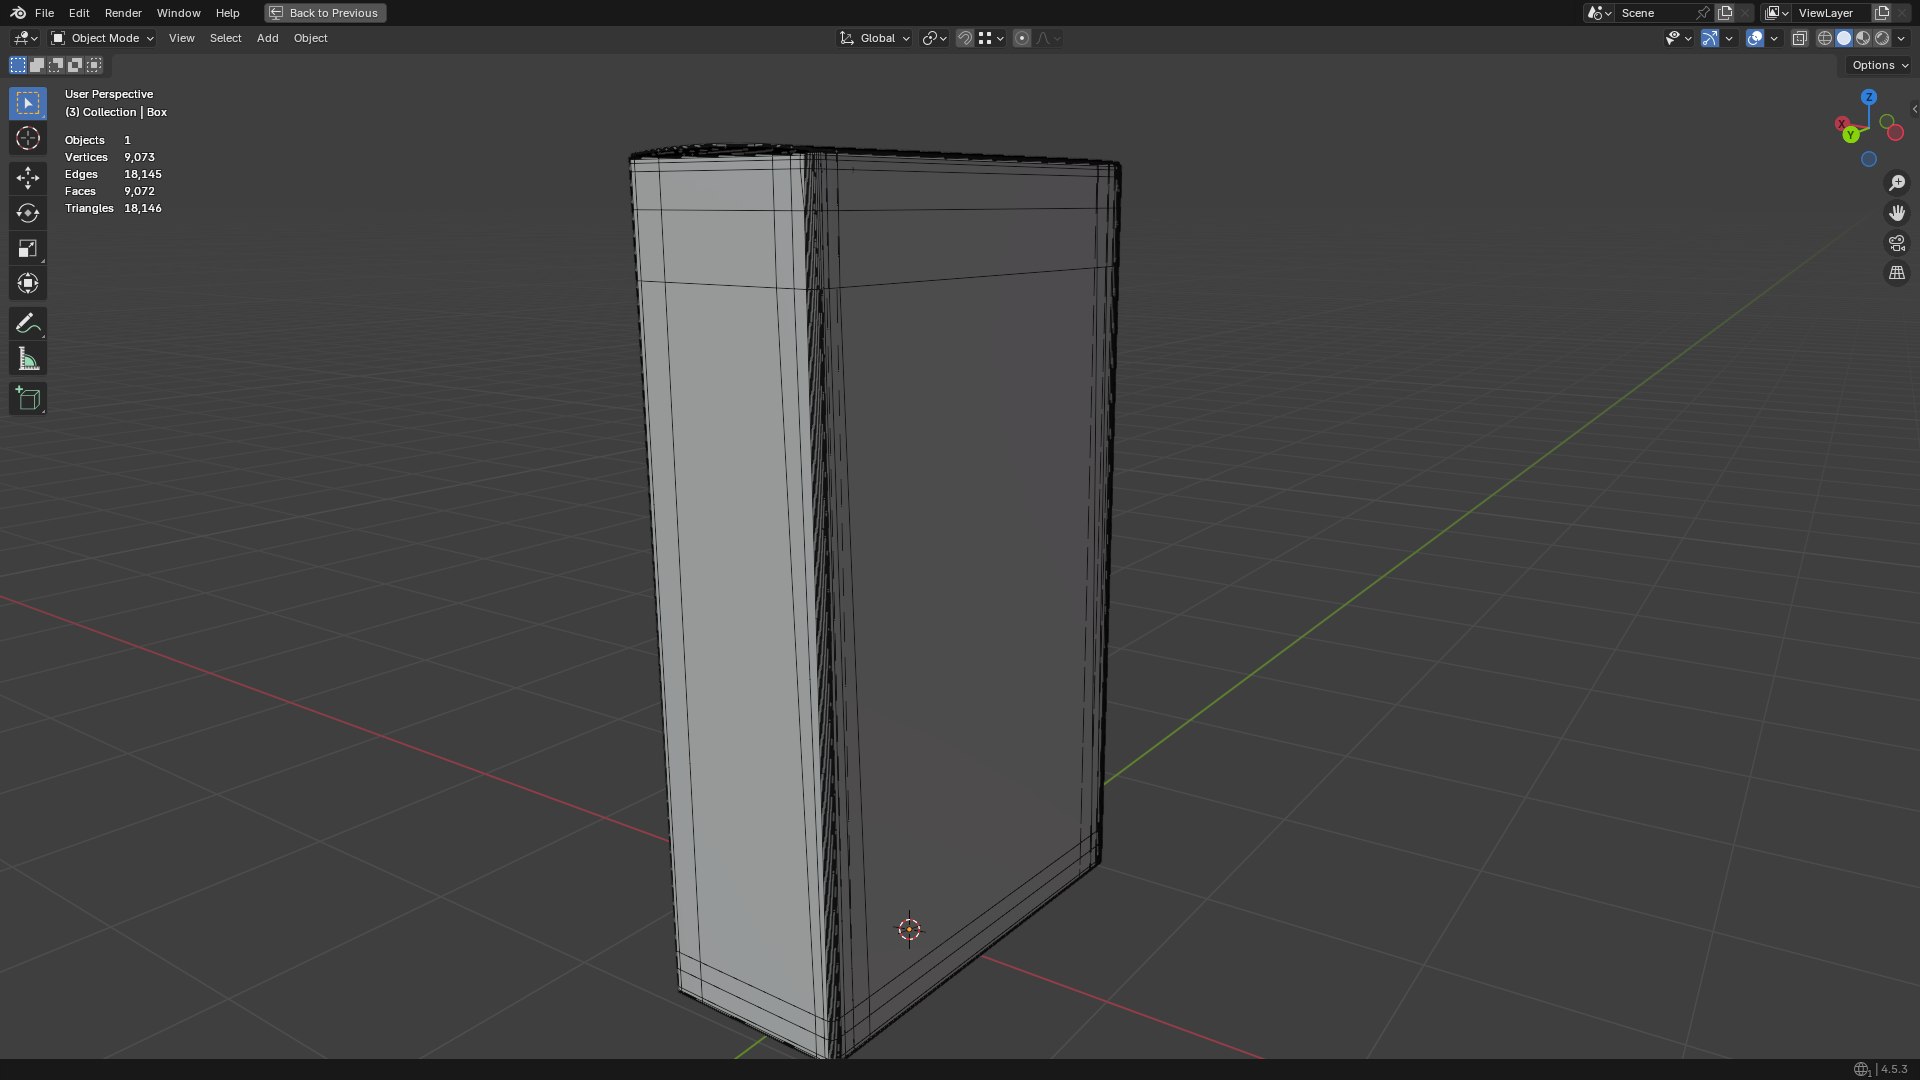The image size is (1920, 1080).
Task: Open the view layer browse dropdown
Action: (1777, 13)
